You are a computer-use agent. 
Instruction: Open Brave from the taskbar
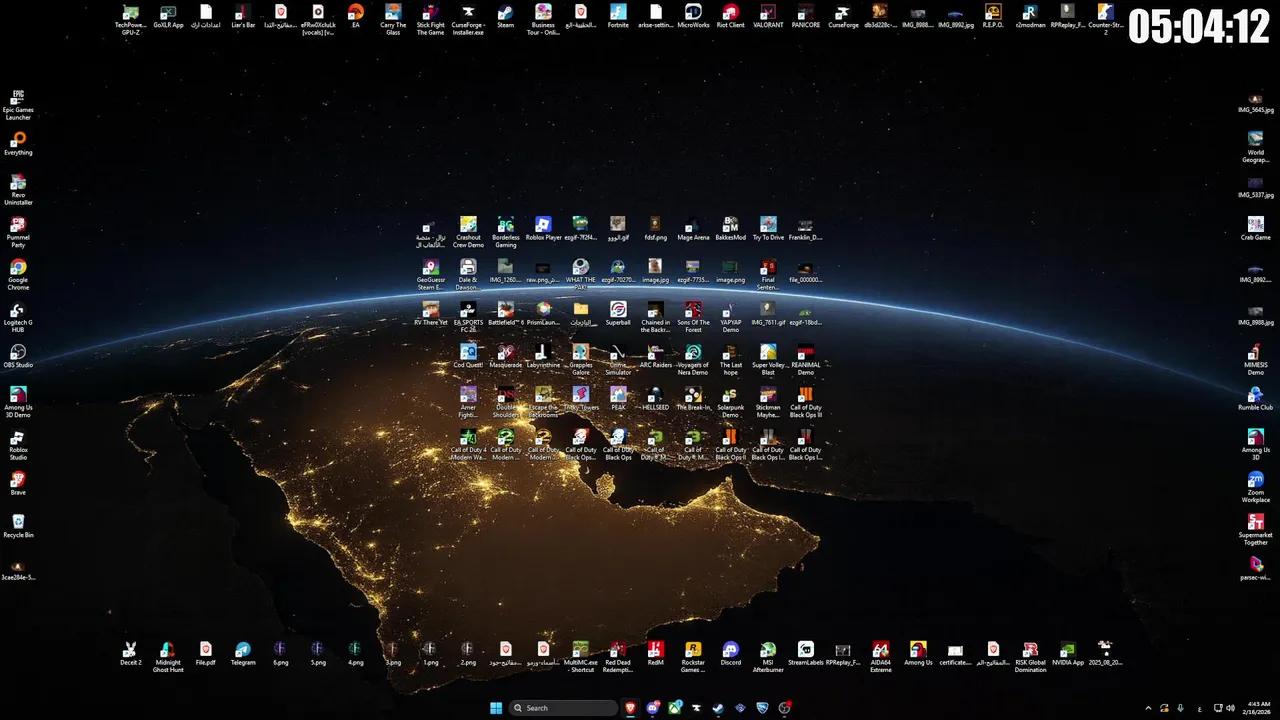[630, 708]
